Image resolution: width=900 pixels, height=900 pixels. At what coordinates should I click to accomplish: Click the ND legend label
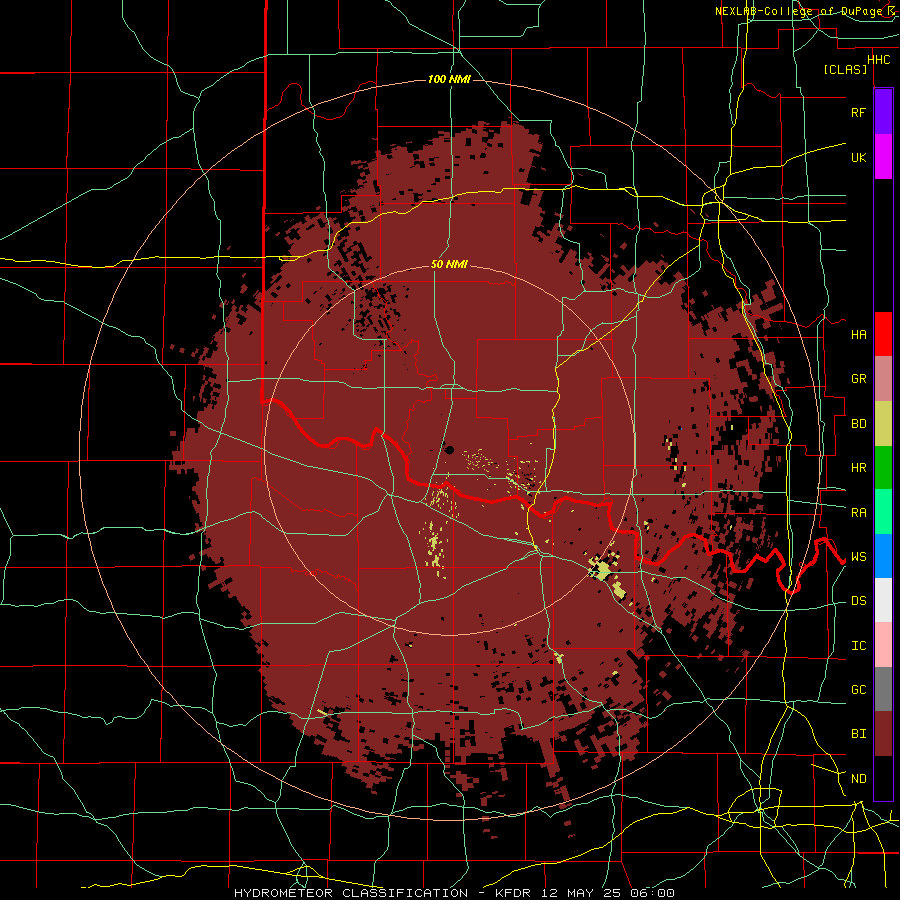tap(858, 778)
